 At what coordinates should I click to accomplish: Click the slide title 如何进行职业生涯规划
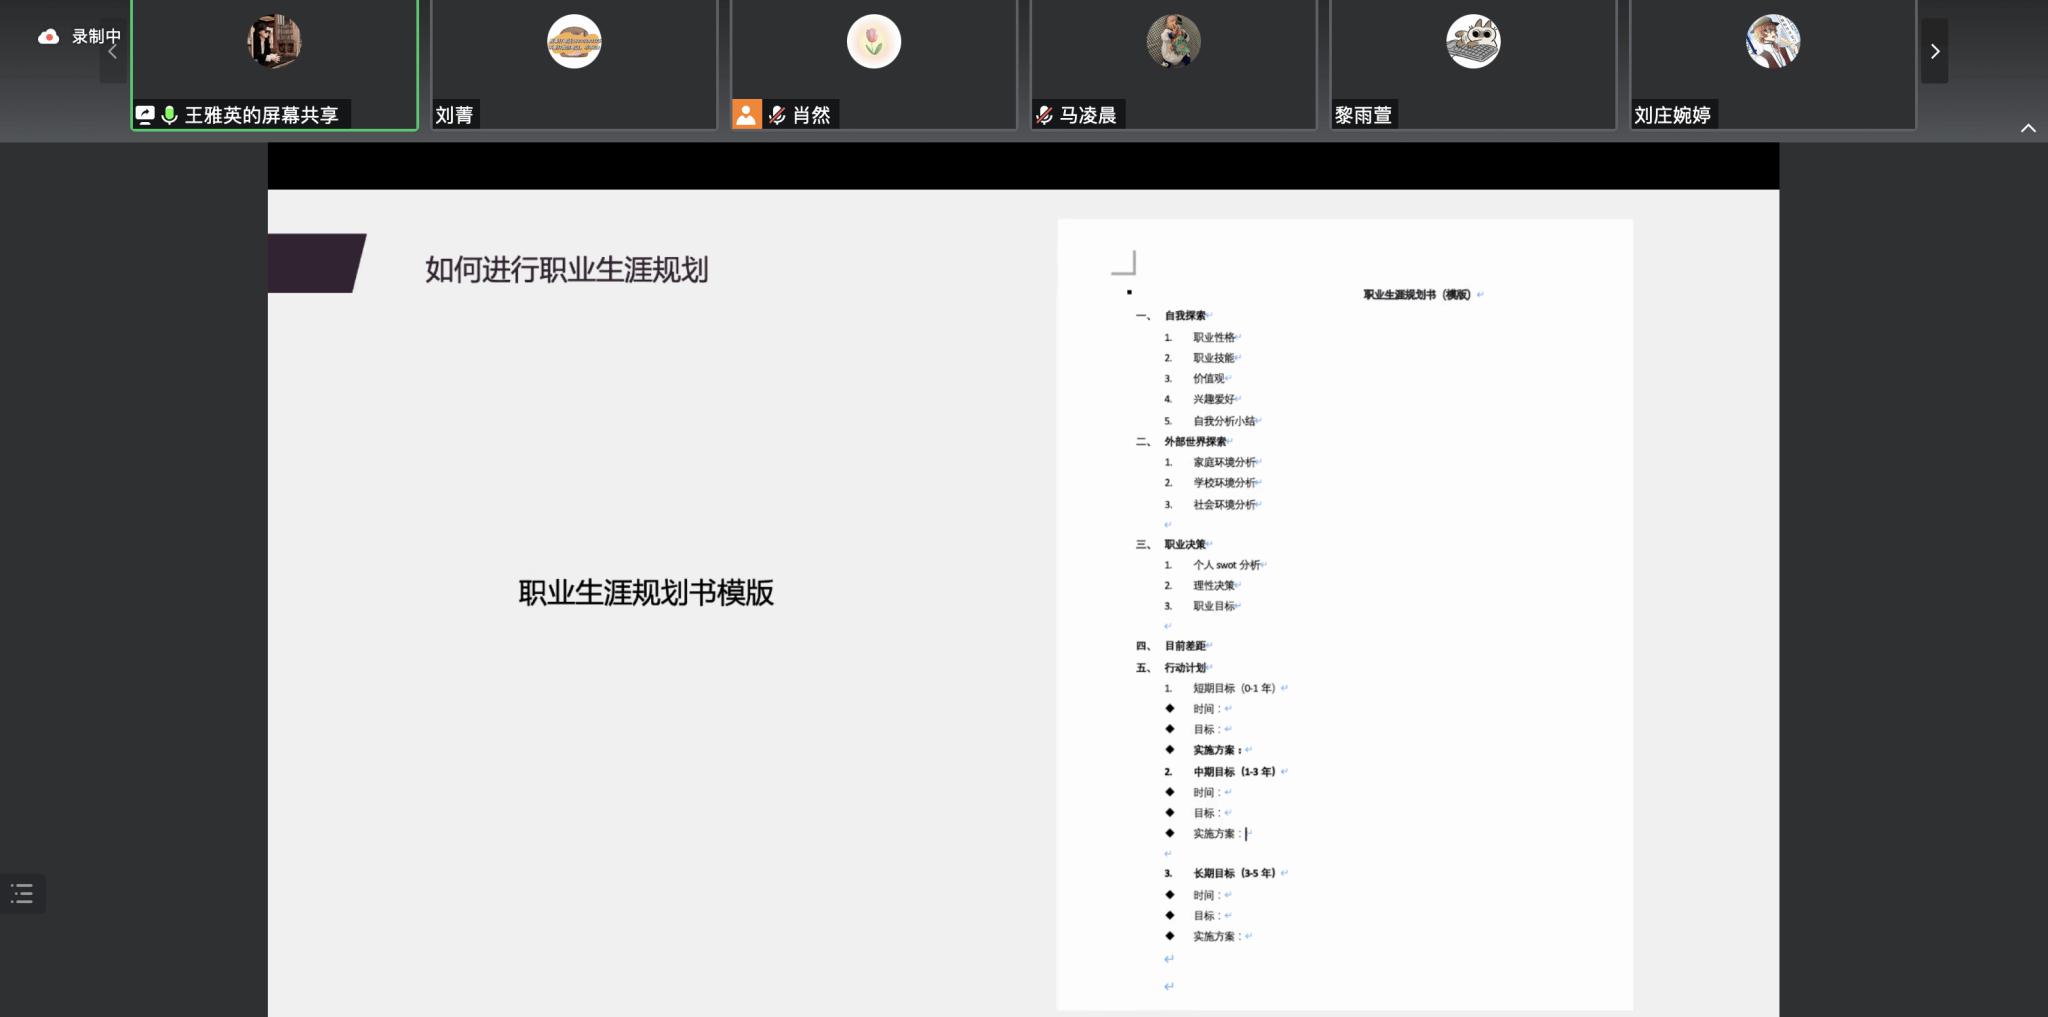(566, 270)
